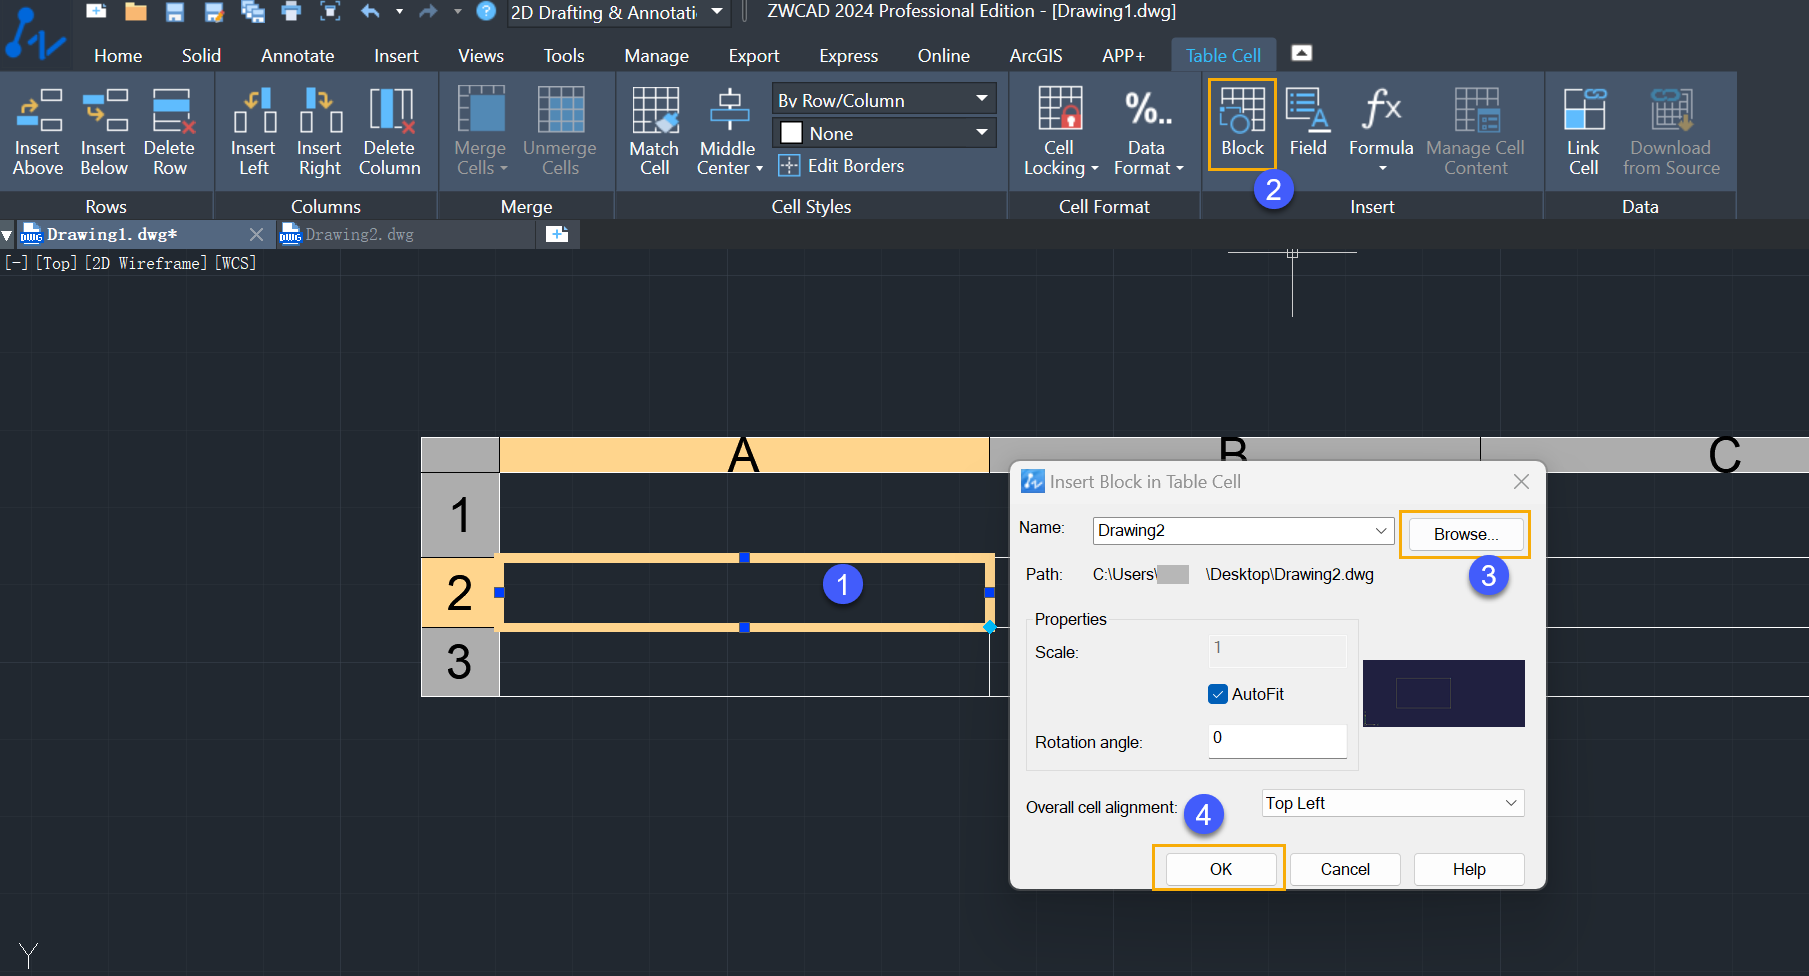Click the Field insert icon
Screen dimensions: 1809x976
tap(1308, 124)
